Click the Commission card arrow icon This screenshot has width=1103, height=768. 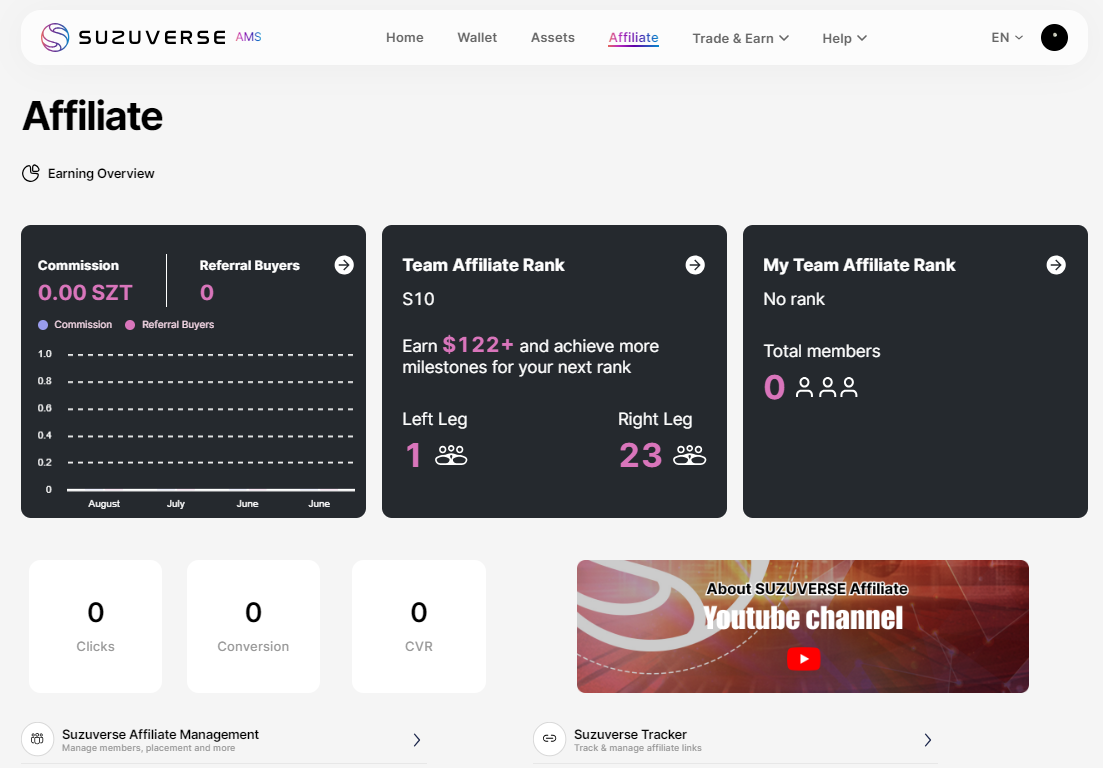point(344,265)
